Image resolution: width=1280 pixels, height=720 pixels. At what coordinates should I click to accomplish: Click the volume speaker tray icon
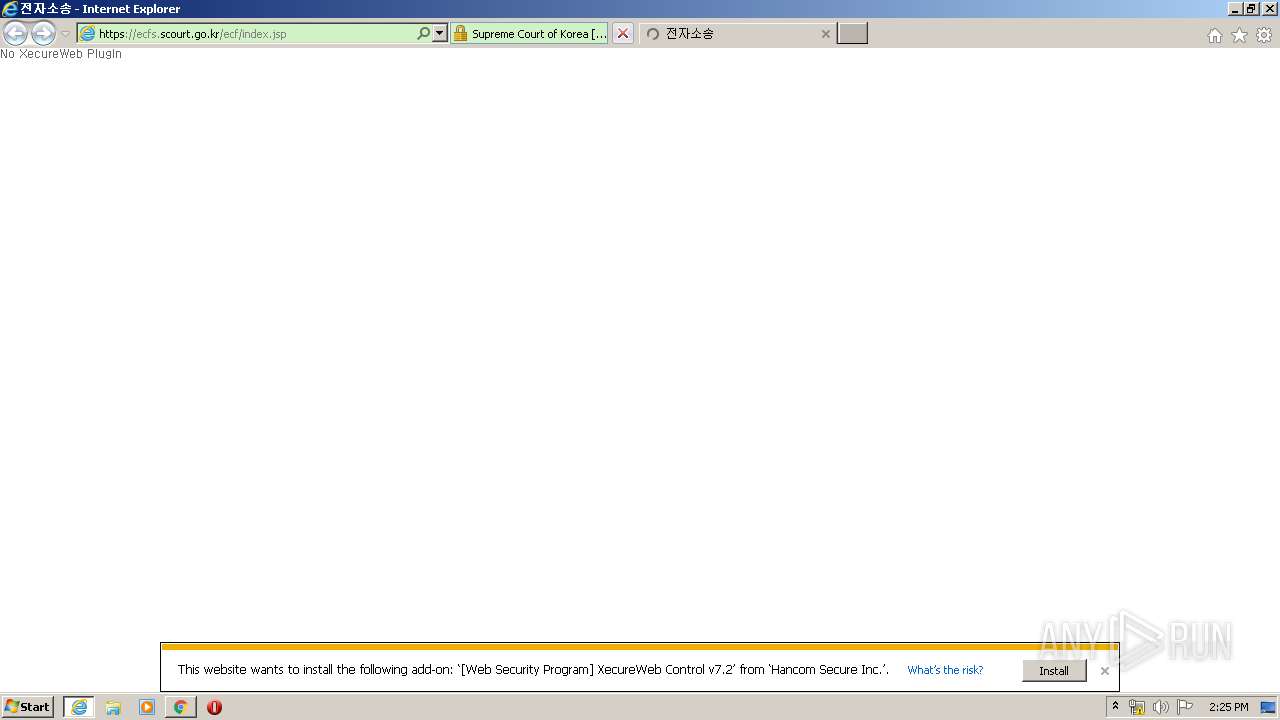coord(1161,707)
